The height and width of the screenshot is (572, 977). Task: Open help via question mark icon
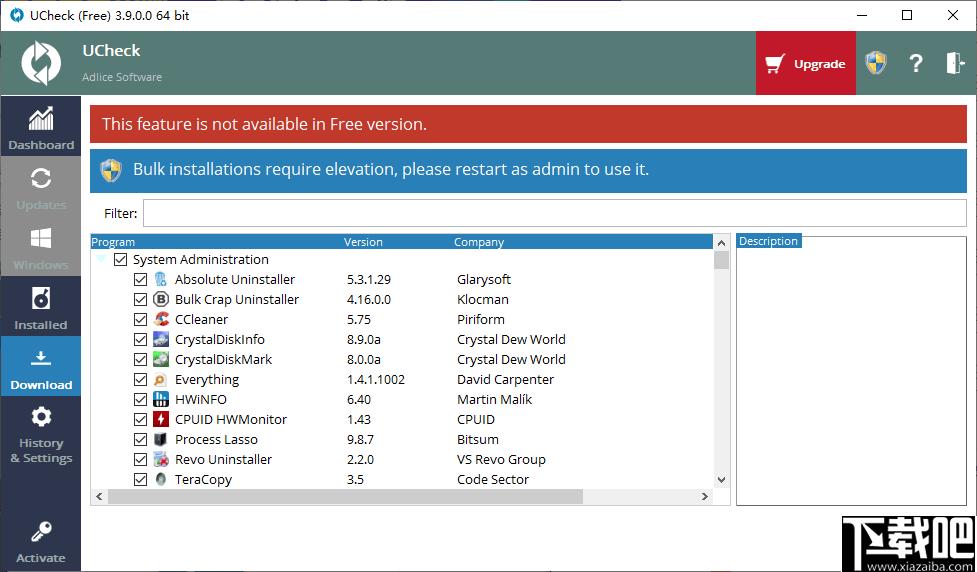915,63
